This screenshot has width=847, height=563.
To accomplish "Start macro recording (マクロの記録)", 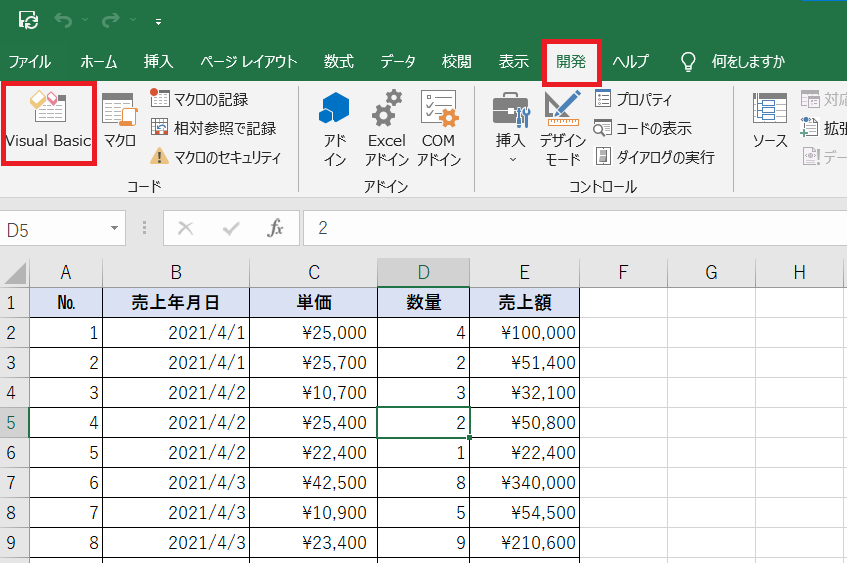I will tap(199, 99).
